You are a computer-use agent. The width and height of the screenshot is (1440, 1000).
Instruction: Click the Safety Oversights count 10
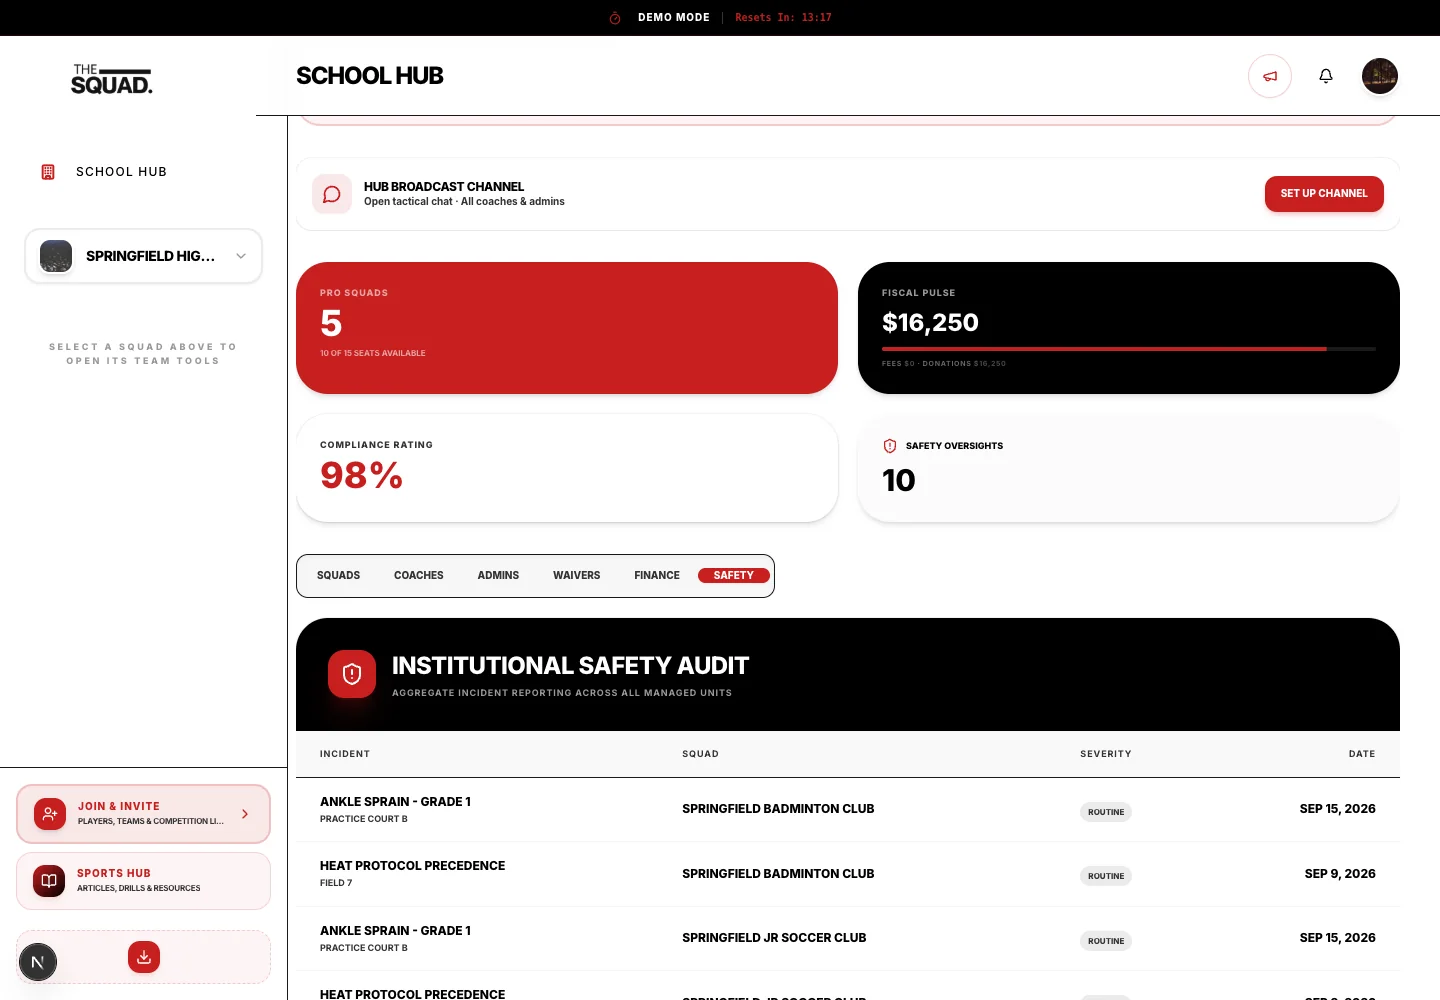point(899,481)
